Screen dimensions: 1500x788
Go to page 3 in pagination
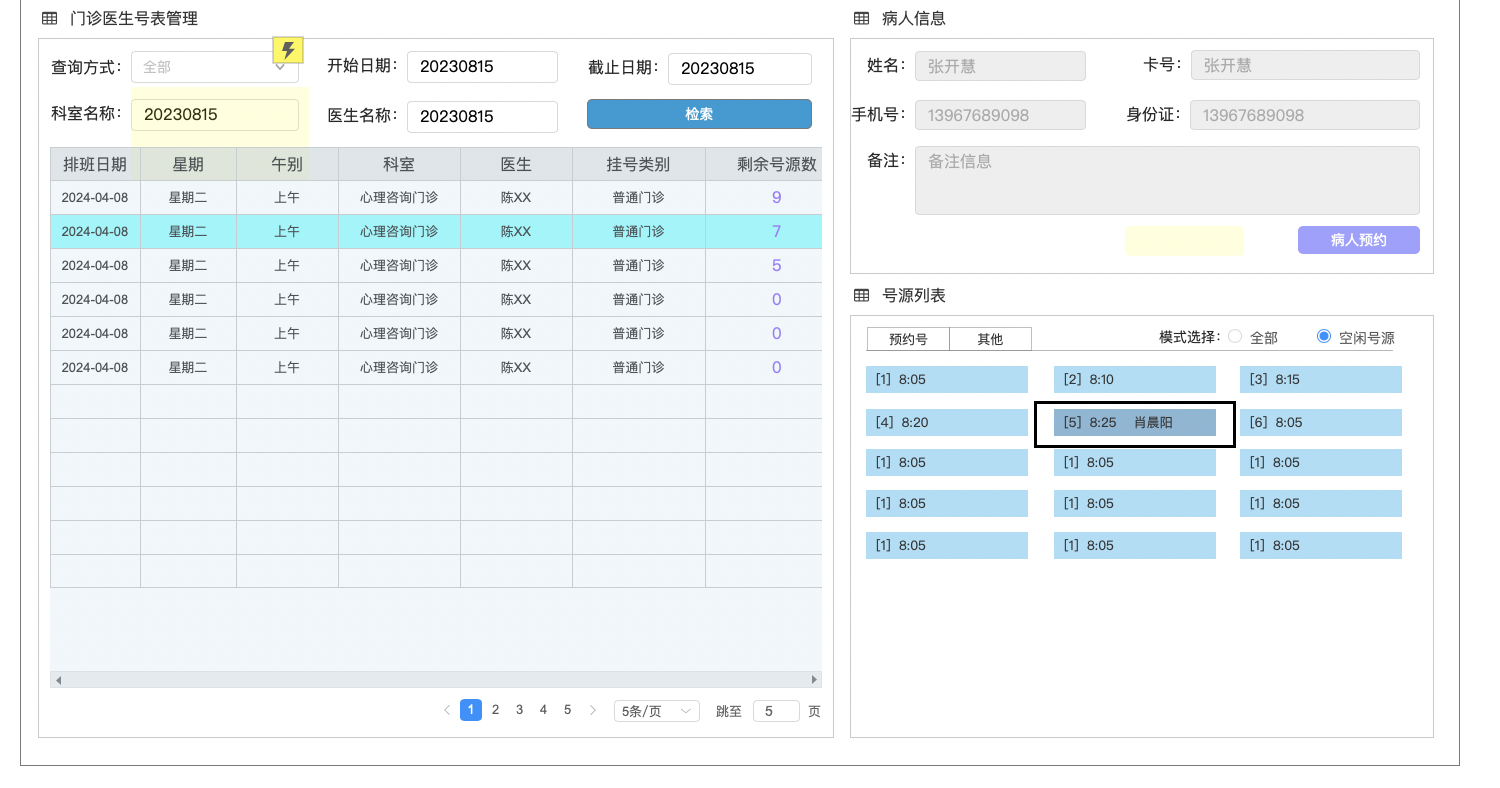(x=519, y=710)
